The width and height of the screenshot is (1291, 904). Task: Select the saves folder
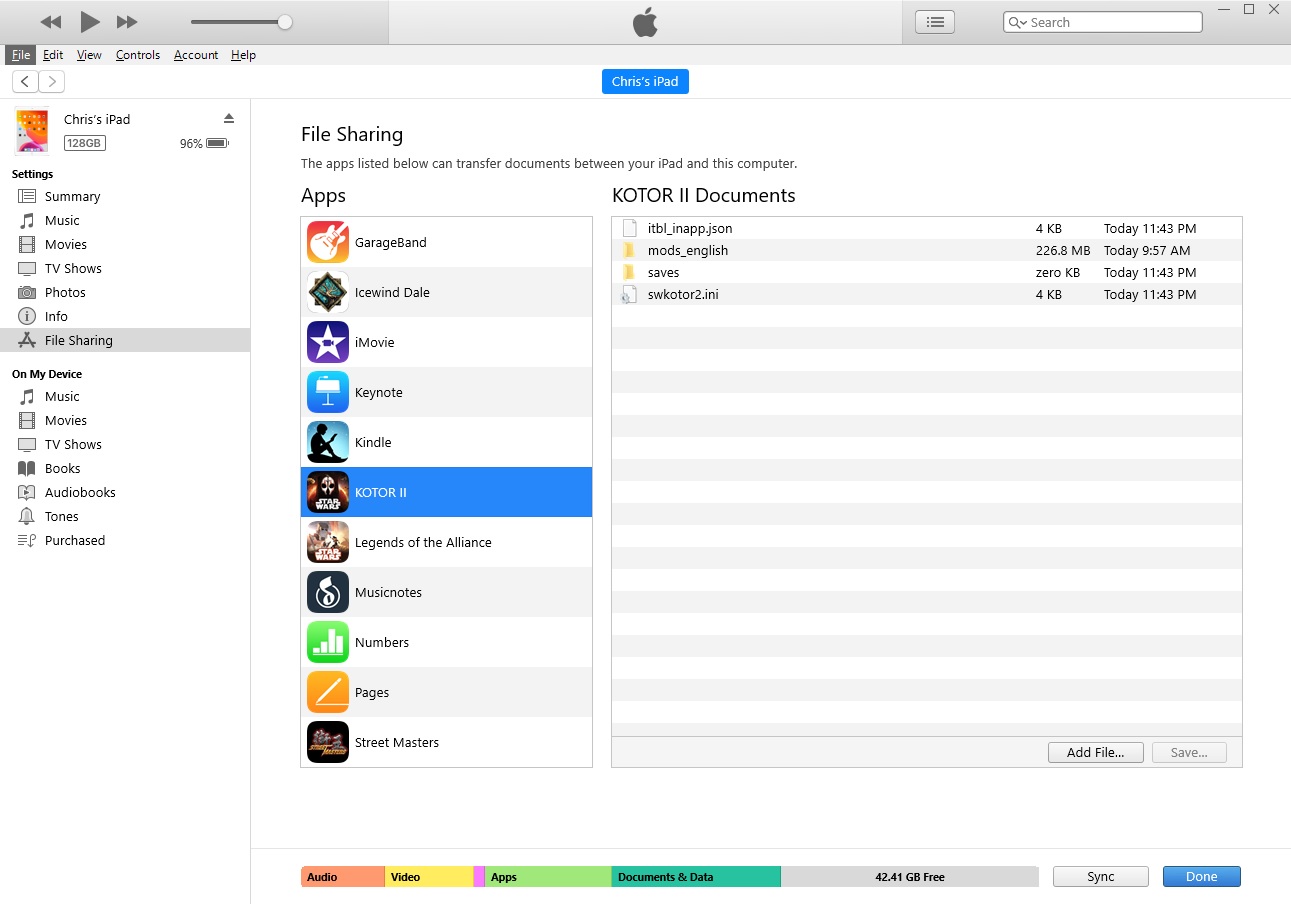click(x=927, y=272)
